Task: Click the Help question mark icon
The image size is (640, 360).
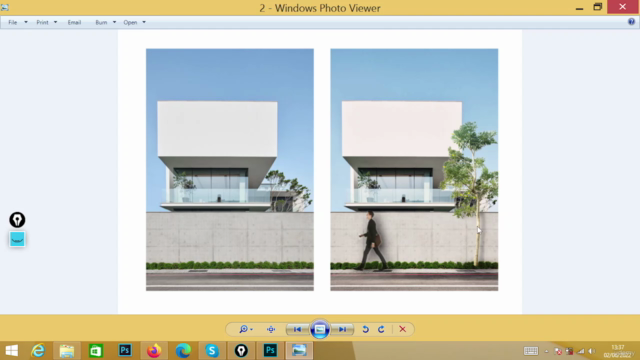Action: pyautogui.click(x=631, y=22)
